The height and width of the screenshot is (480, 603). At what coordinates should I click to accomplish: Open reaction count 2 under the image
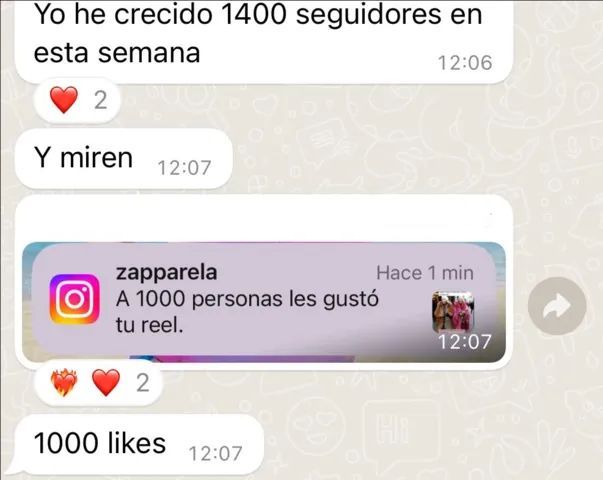[x=143, y=383]
